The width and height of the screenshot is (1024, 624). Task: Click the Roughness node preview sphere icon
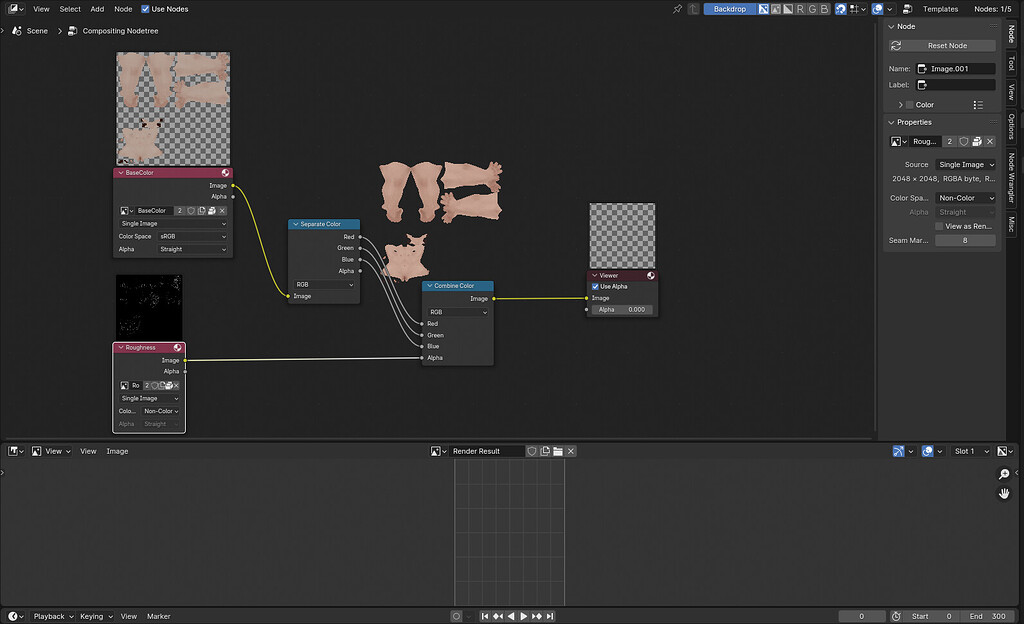point(178,348)
